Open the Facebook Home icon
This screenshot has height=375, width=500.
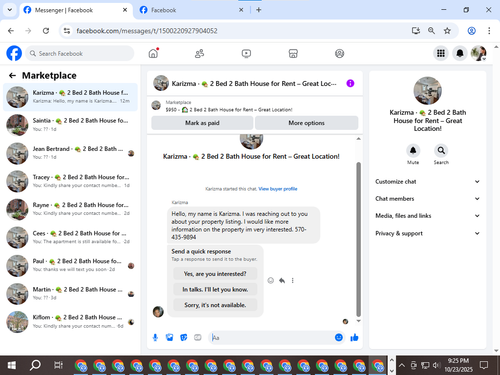[153, 54]
